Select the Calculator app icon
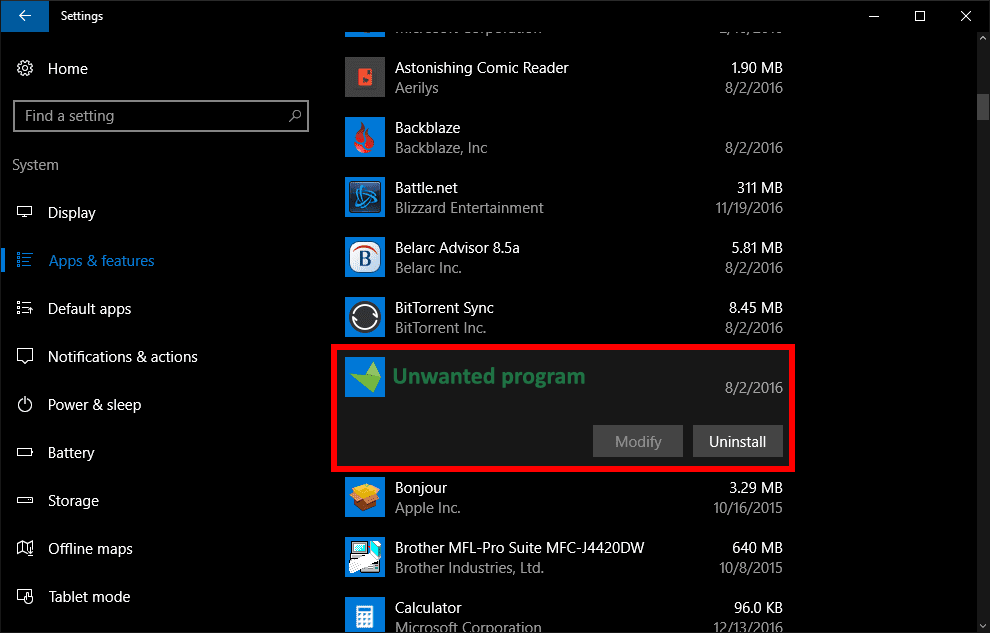 point(365,615)
